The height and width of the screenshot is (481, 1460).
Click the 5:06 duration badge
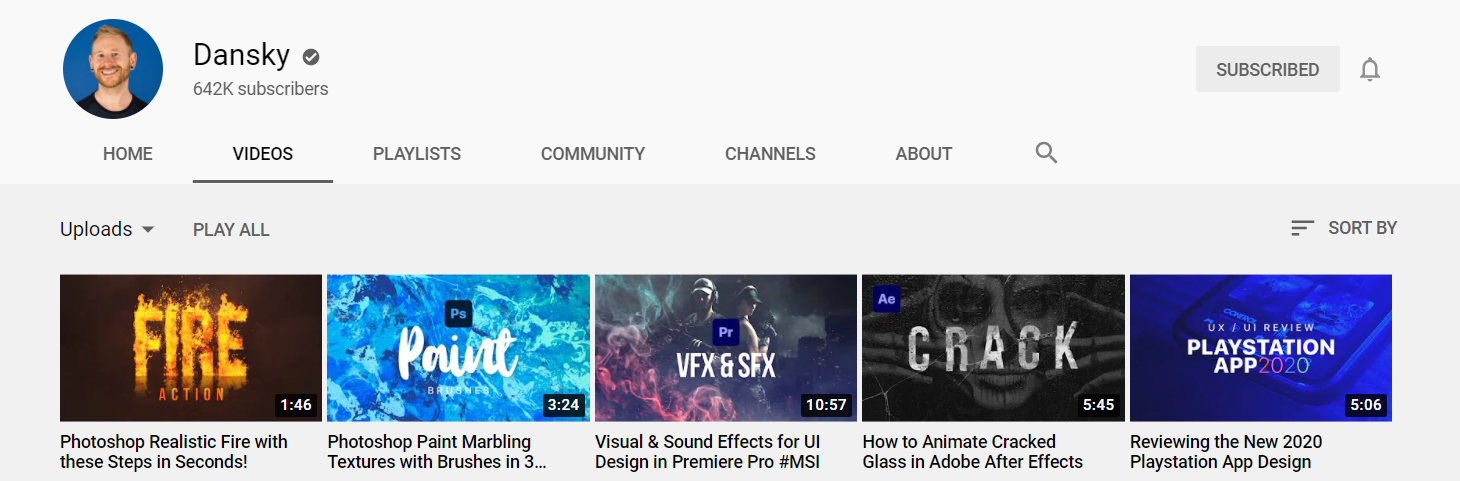click(1366, 405)
